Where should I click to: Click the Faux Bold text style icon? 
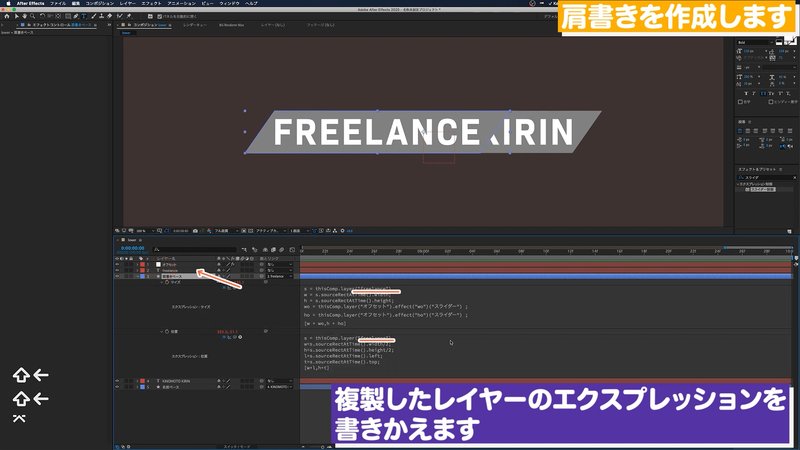746,93
